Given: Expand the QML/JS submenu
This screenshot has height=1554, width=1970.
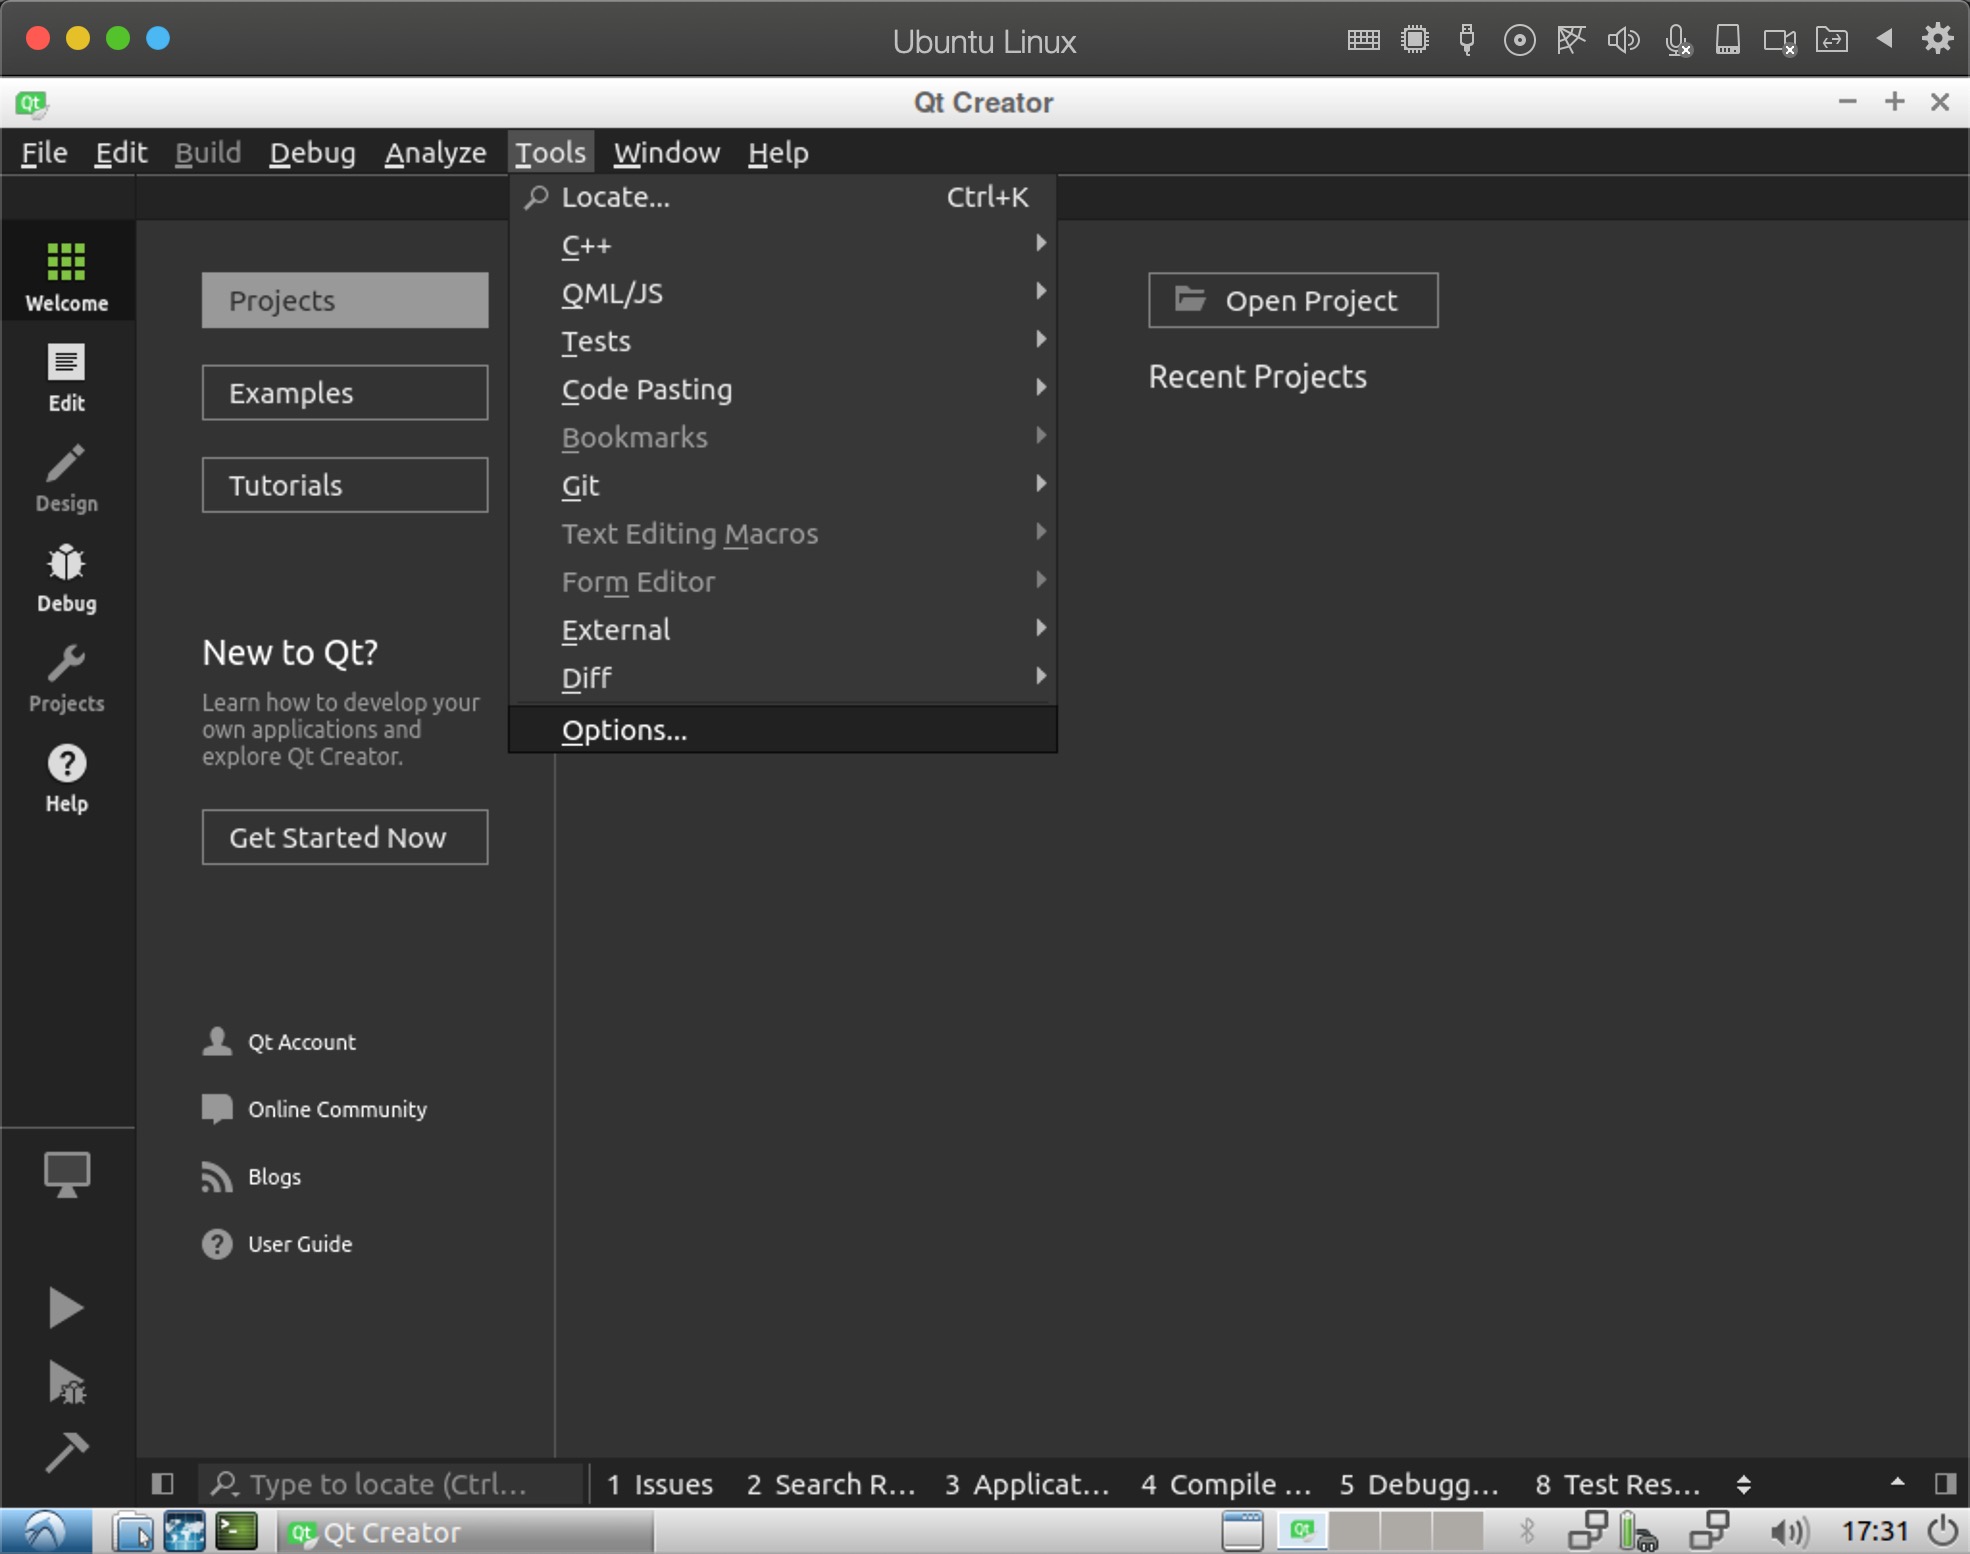Looking at the screenshot, I should coord(783,293).
